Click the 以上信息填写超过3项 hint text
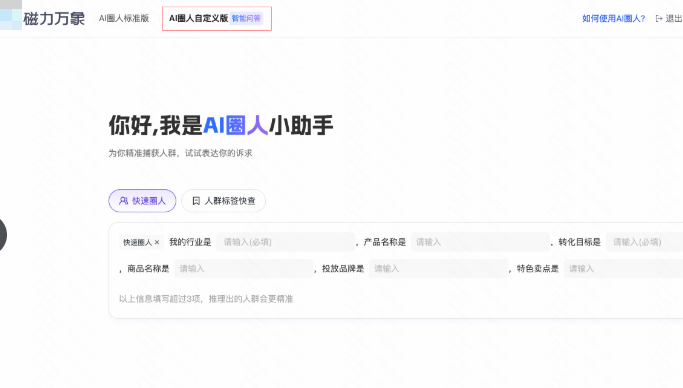This screenshot has width=683, height=388. pyautogui.click(x=206, y=299)
